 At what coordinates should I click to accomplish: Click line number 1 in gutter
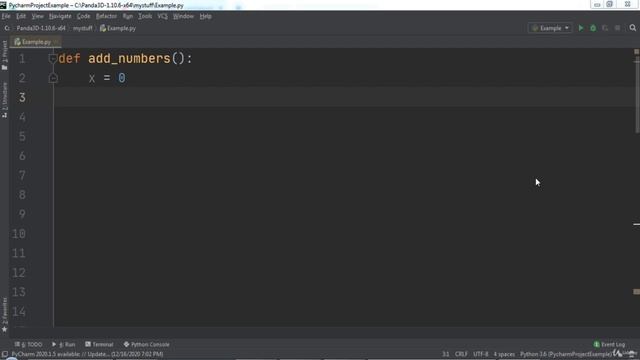click(22, 59)
